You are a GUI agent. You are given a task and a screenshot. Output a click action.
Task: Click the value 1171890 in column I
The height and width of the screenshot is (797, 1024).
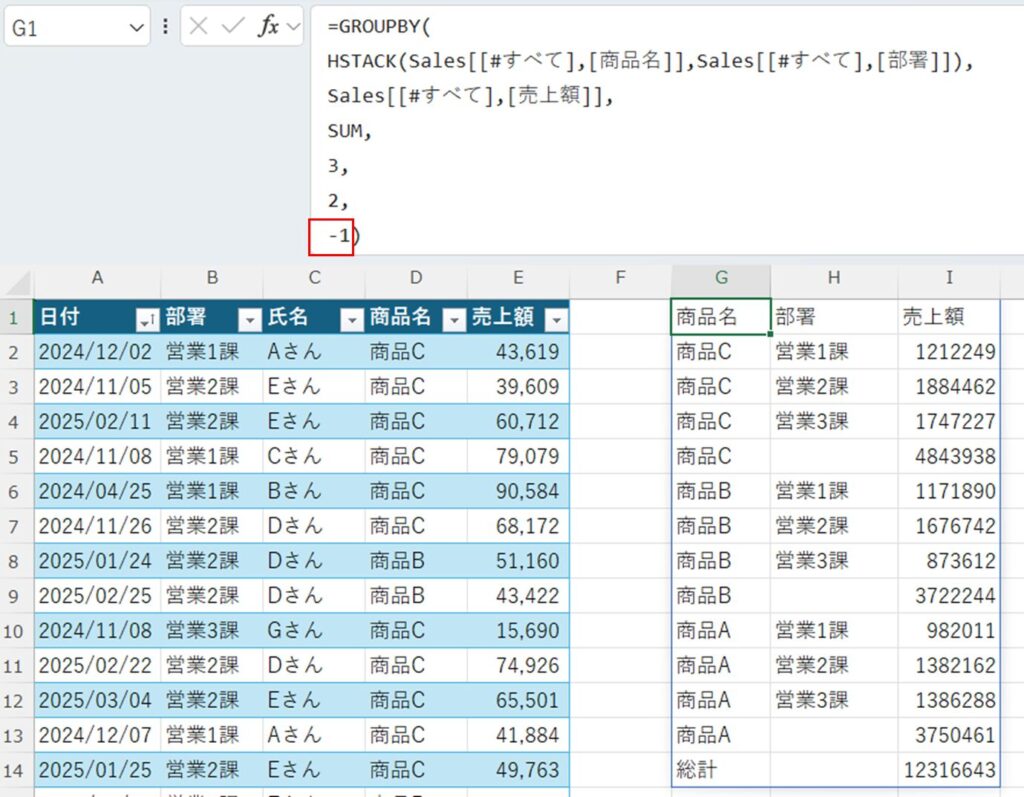click(x=949, y=491)
